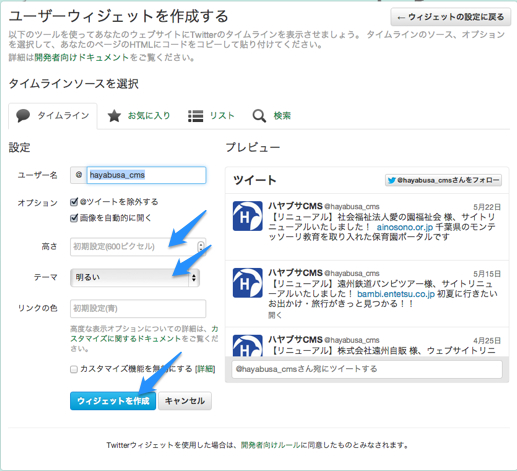Image resolution: width=517 pixels, height=471 pixels.
Task: Click ハヤブサCMS name on 5月15日 tweet
Action: (x=295, y=273)
